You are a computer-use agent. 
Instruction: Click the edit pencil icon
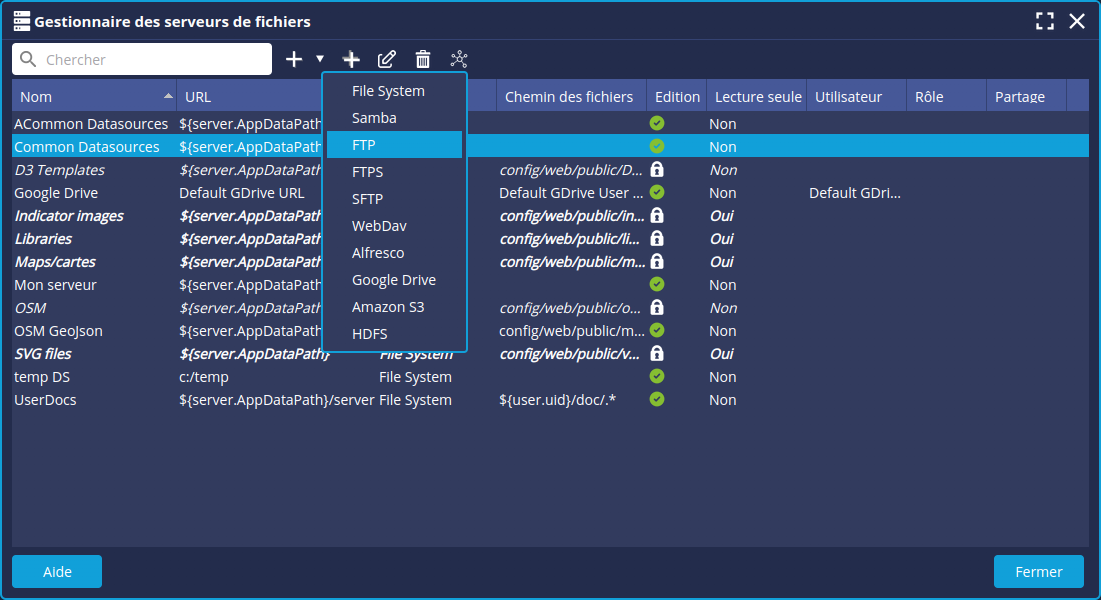pos(387,60)
